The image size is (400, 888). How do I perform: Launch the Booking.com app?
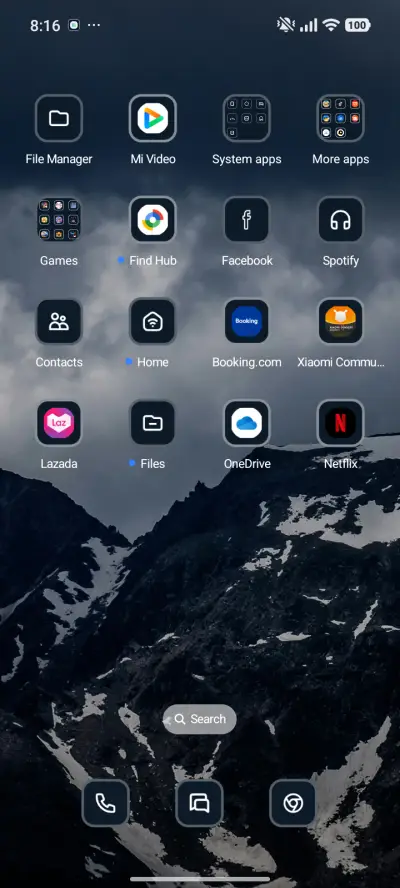click(x=246, y=321)
